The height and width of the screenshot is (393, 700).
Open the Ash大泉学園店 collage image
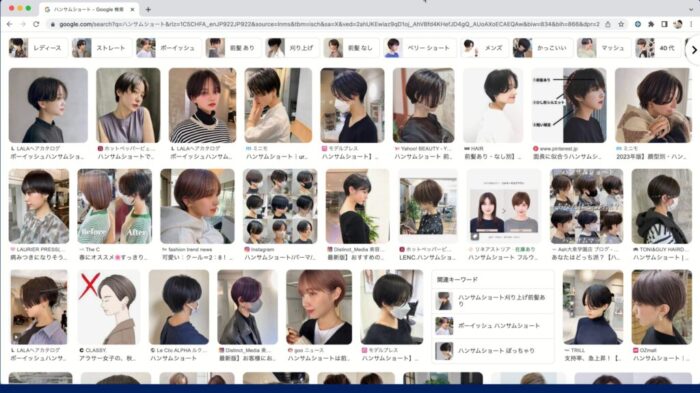point(587,206)
